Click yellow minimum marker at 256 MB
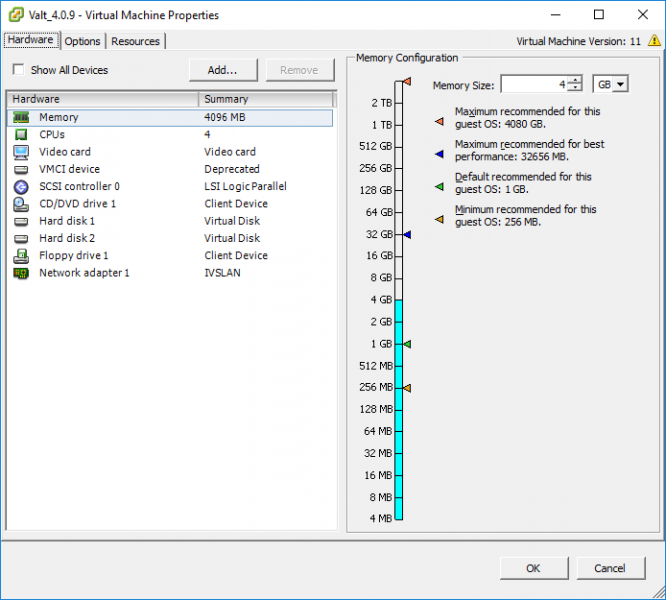This screenshot has width=666, height=600. coord(407,388)
